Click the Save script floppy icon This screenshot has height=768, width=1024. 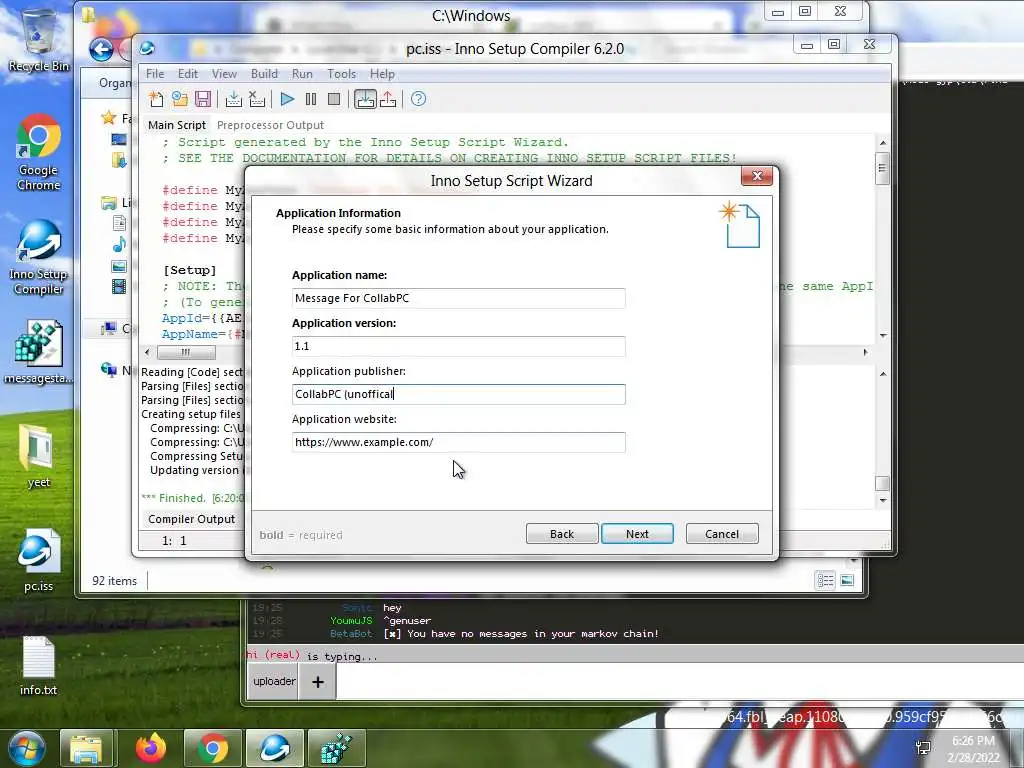coord(203,99)
